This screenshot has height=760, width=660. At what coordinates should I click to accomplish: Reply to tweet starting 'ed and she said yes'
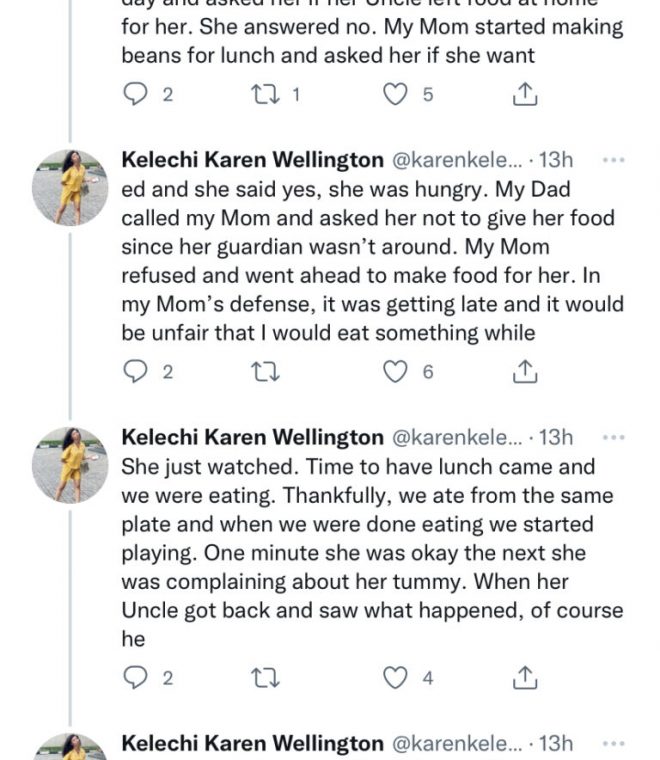[x=135, y=372]
